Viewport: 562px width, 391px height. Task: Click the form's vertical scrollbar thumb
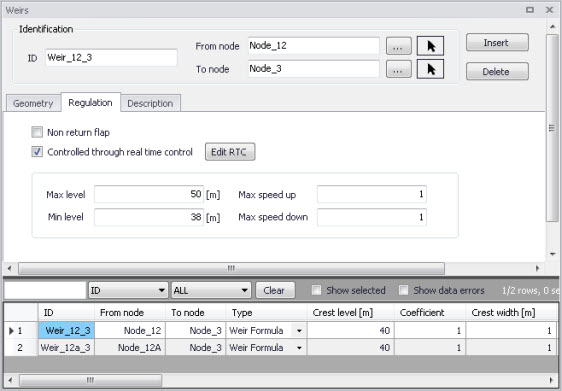click(x=552, y=128)
